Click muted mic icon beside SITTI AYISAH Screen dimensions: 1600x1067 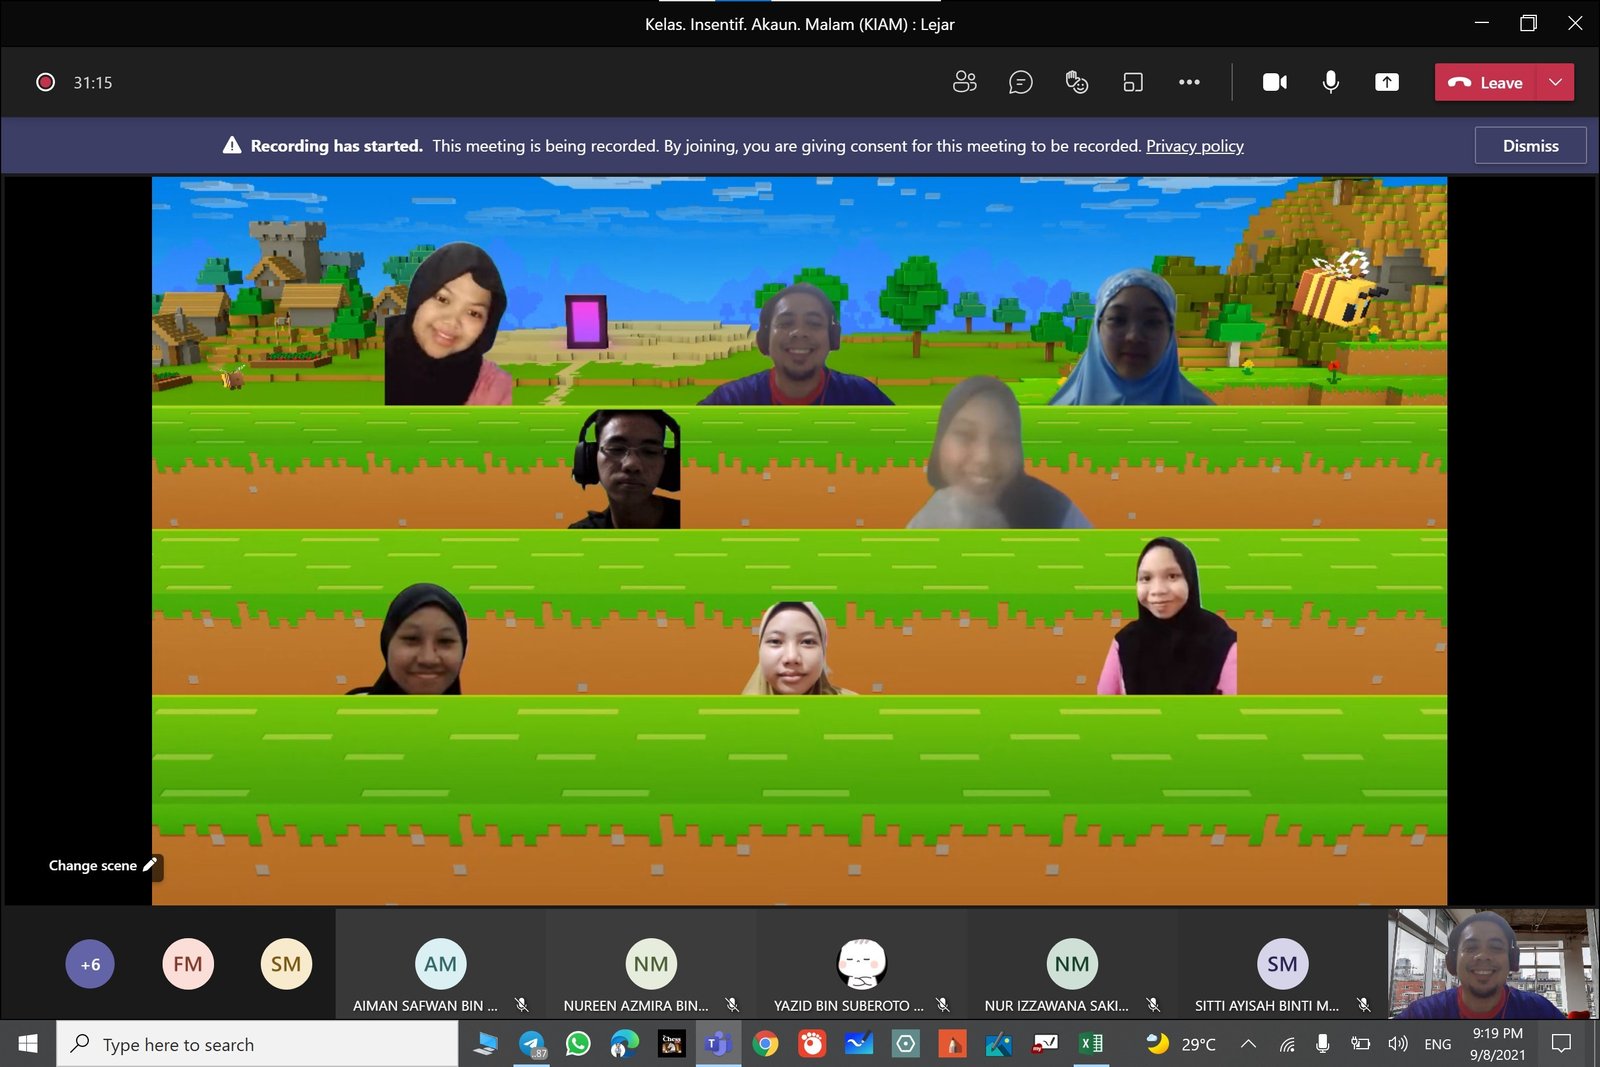[1363, 1005]
